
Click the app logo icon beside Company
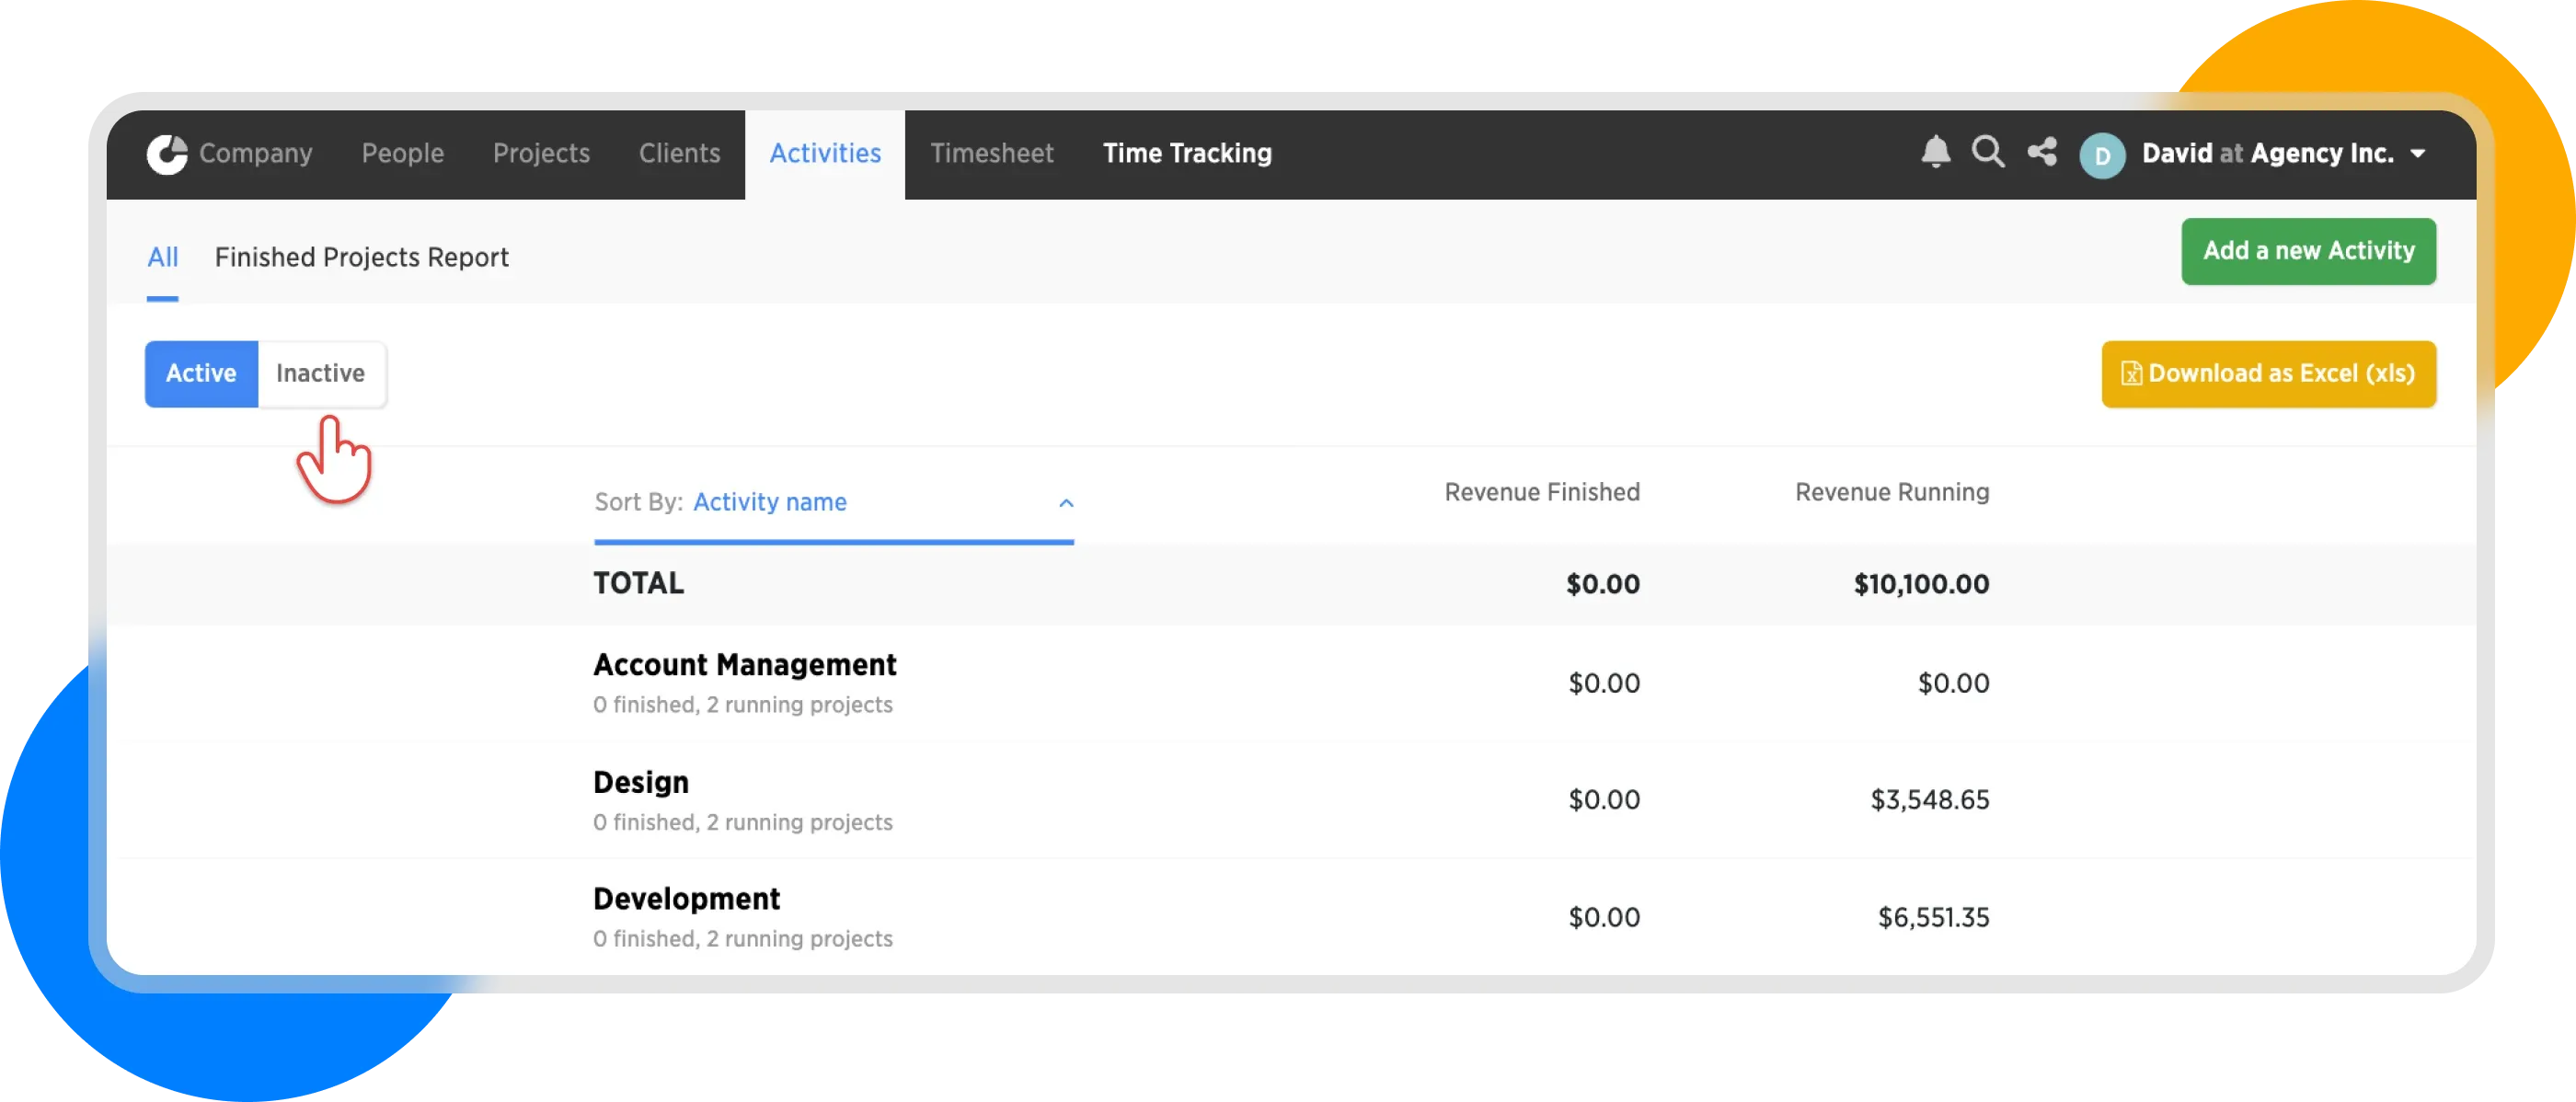167,154
